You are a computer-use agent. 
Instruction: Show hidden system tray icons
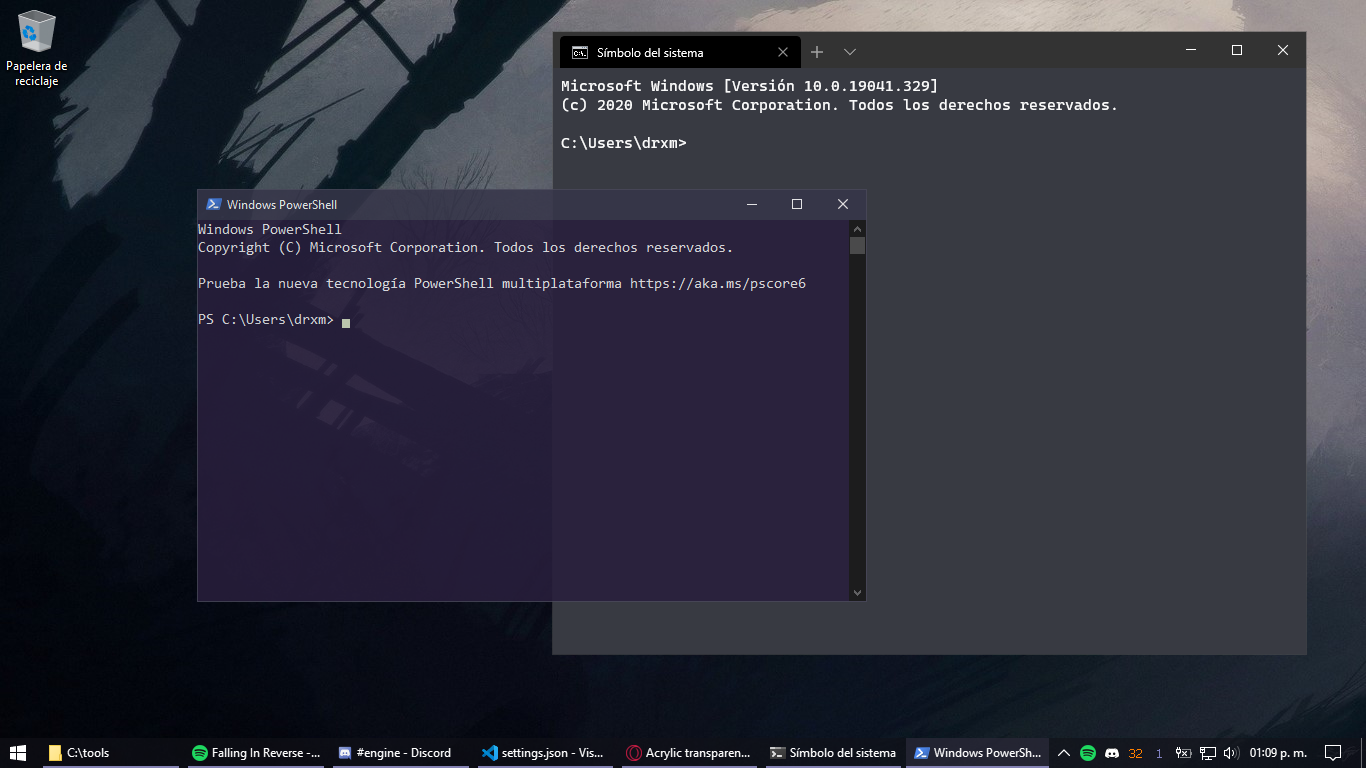point(1064,753)
